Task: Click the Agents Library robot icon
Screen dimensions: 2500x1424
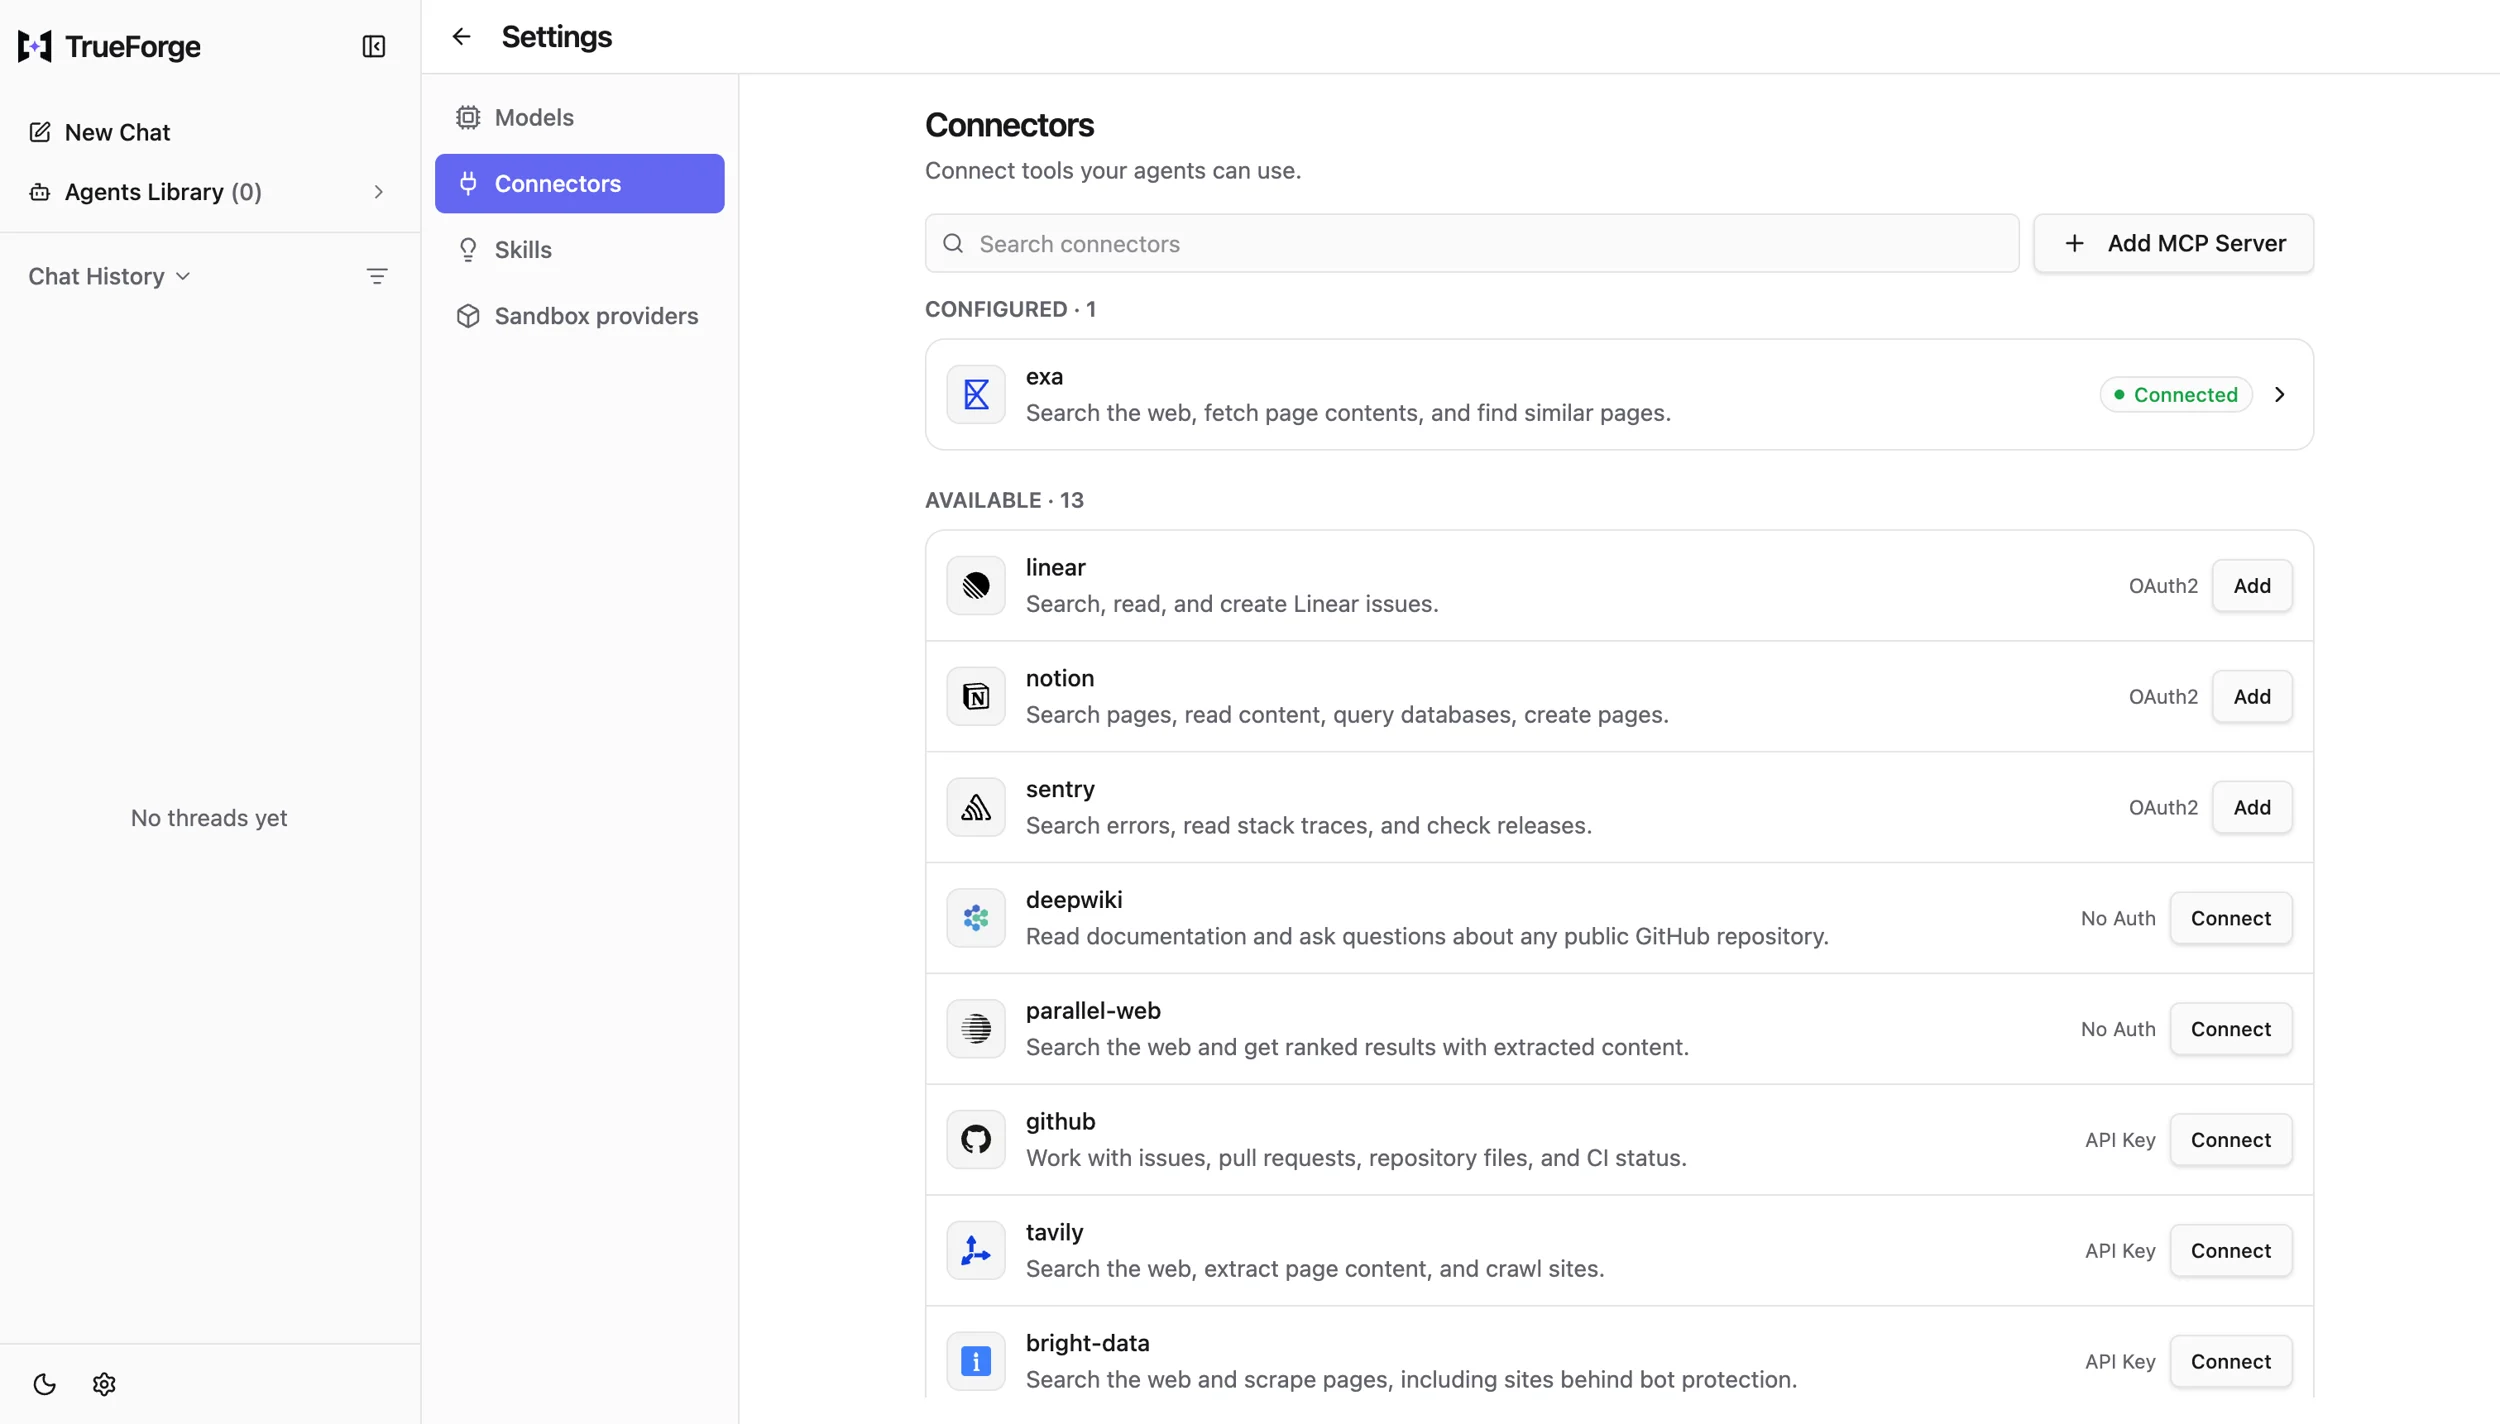Action: click(x=40, y=191)
